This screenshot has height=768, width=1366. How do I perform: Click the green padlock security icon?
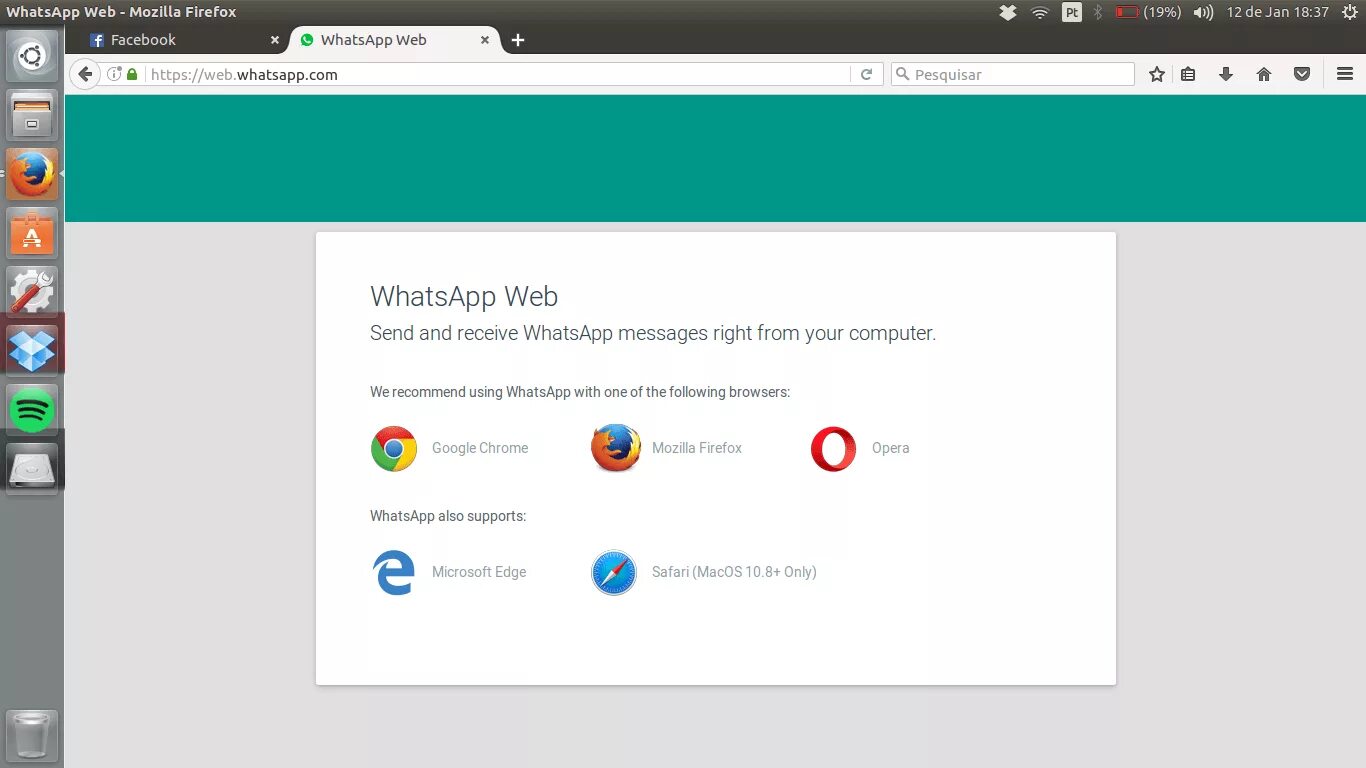point(132,74)
